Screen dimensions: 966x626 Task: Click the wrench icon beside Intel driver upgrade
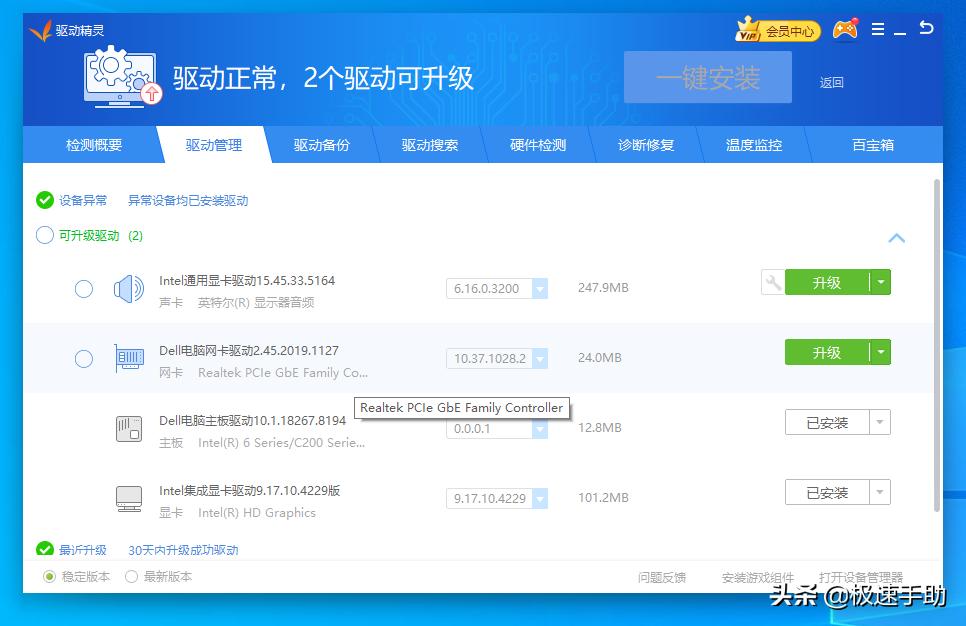[772, 283]
